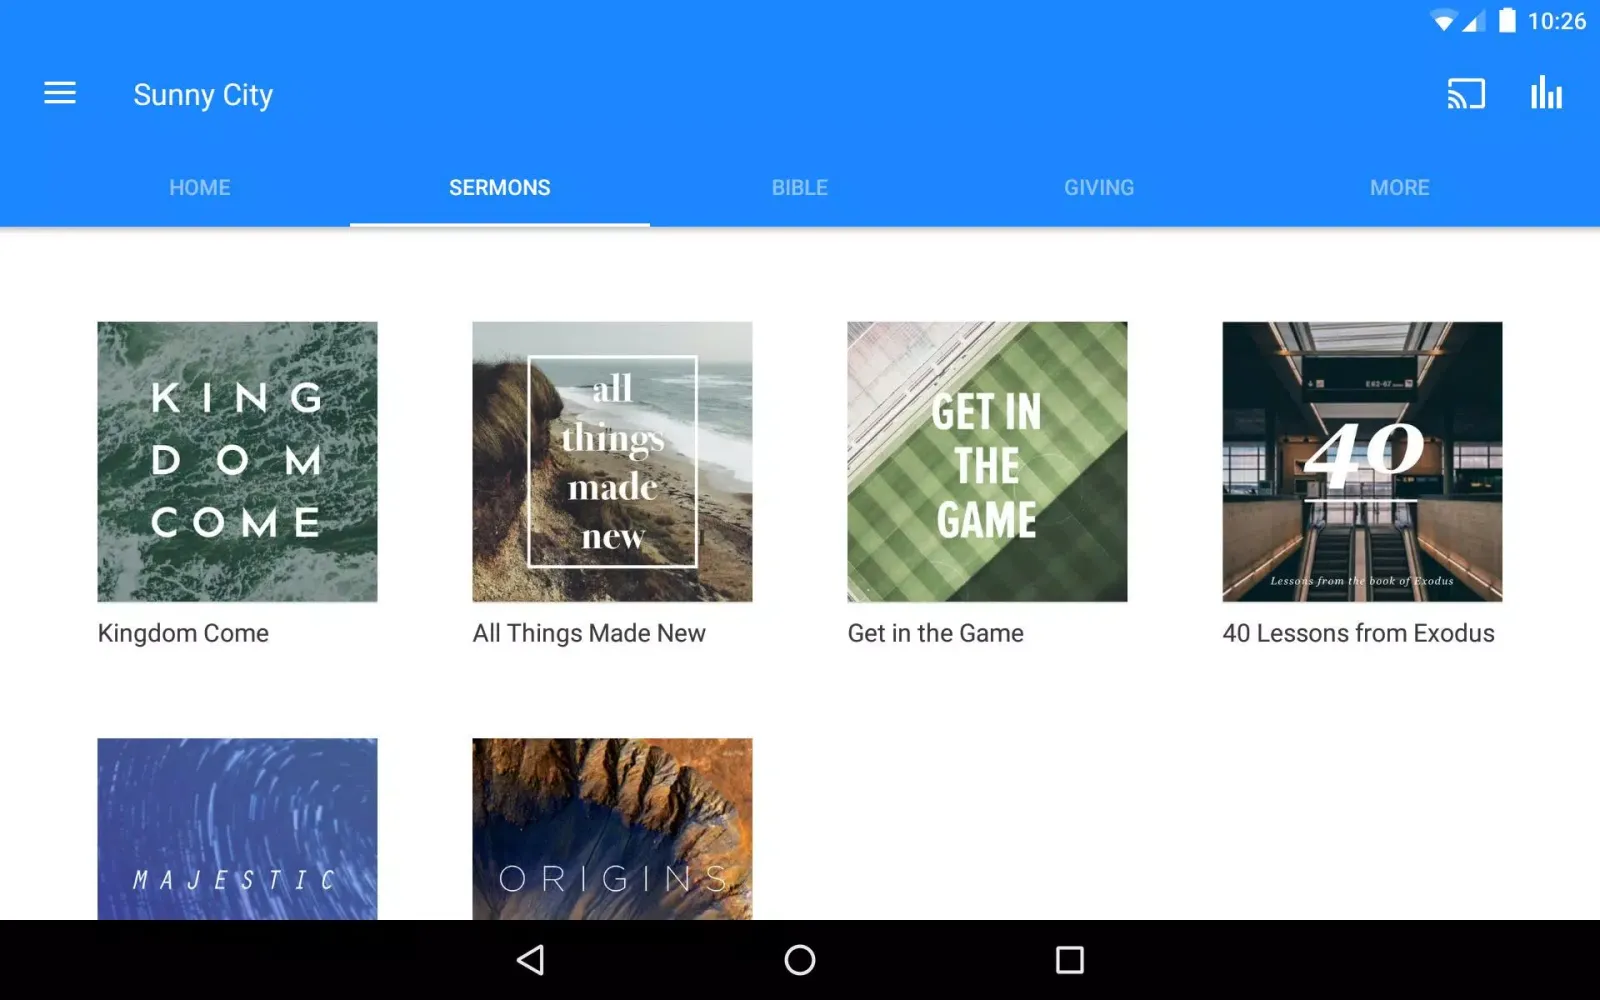Go to the Bible tab

click(800, 188)
